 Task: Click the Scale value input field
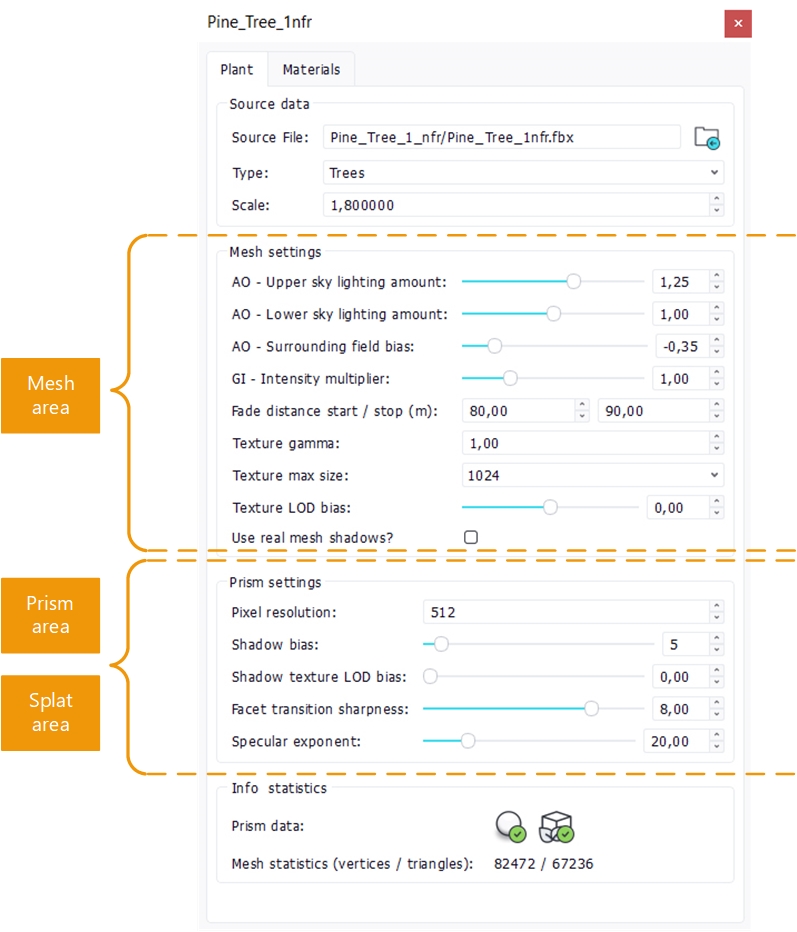click(514, 205)
